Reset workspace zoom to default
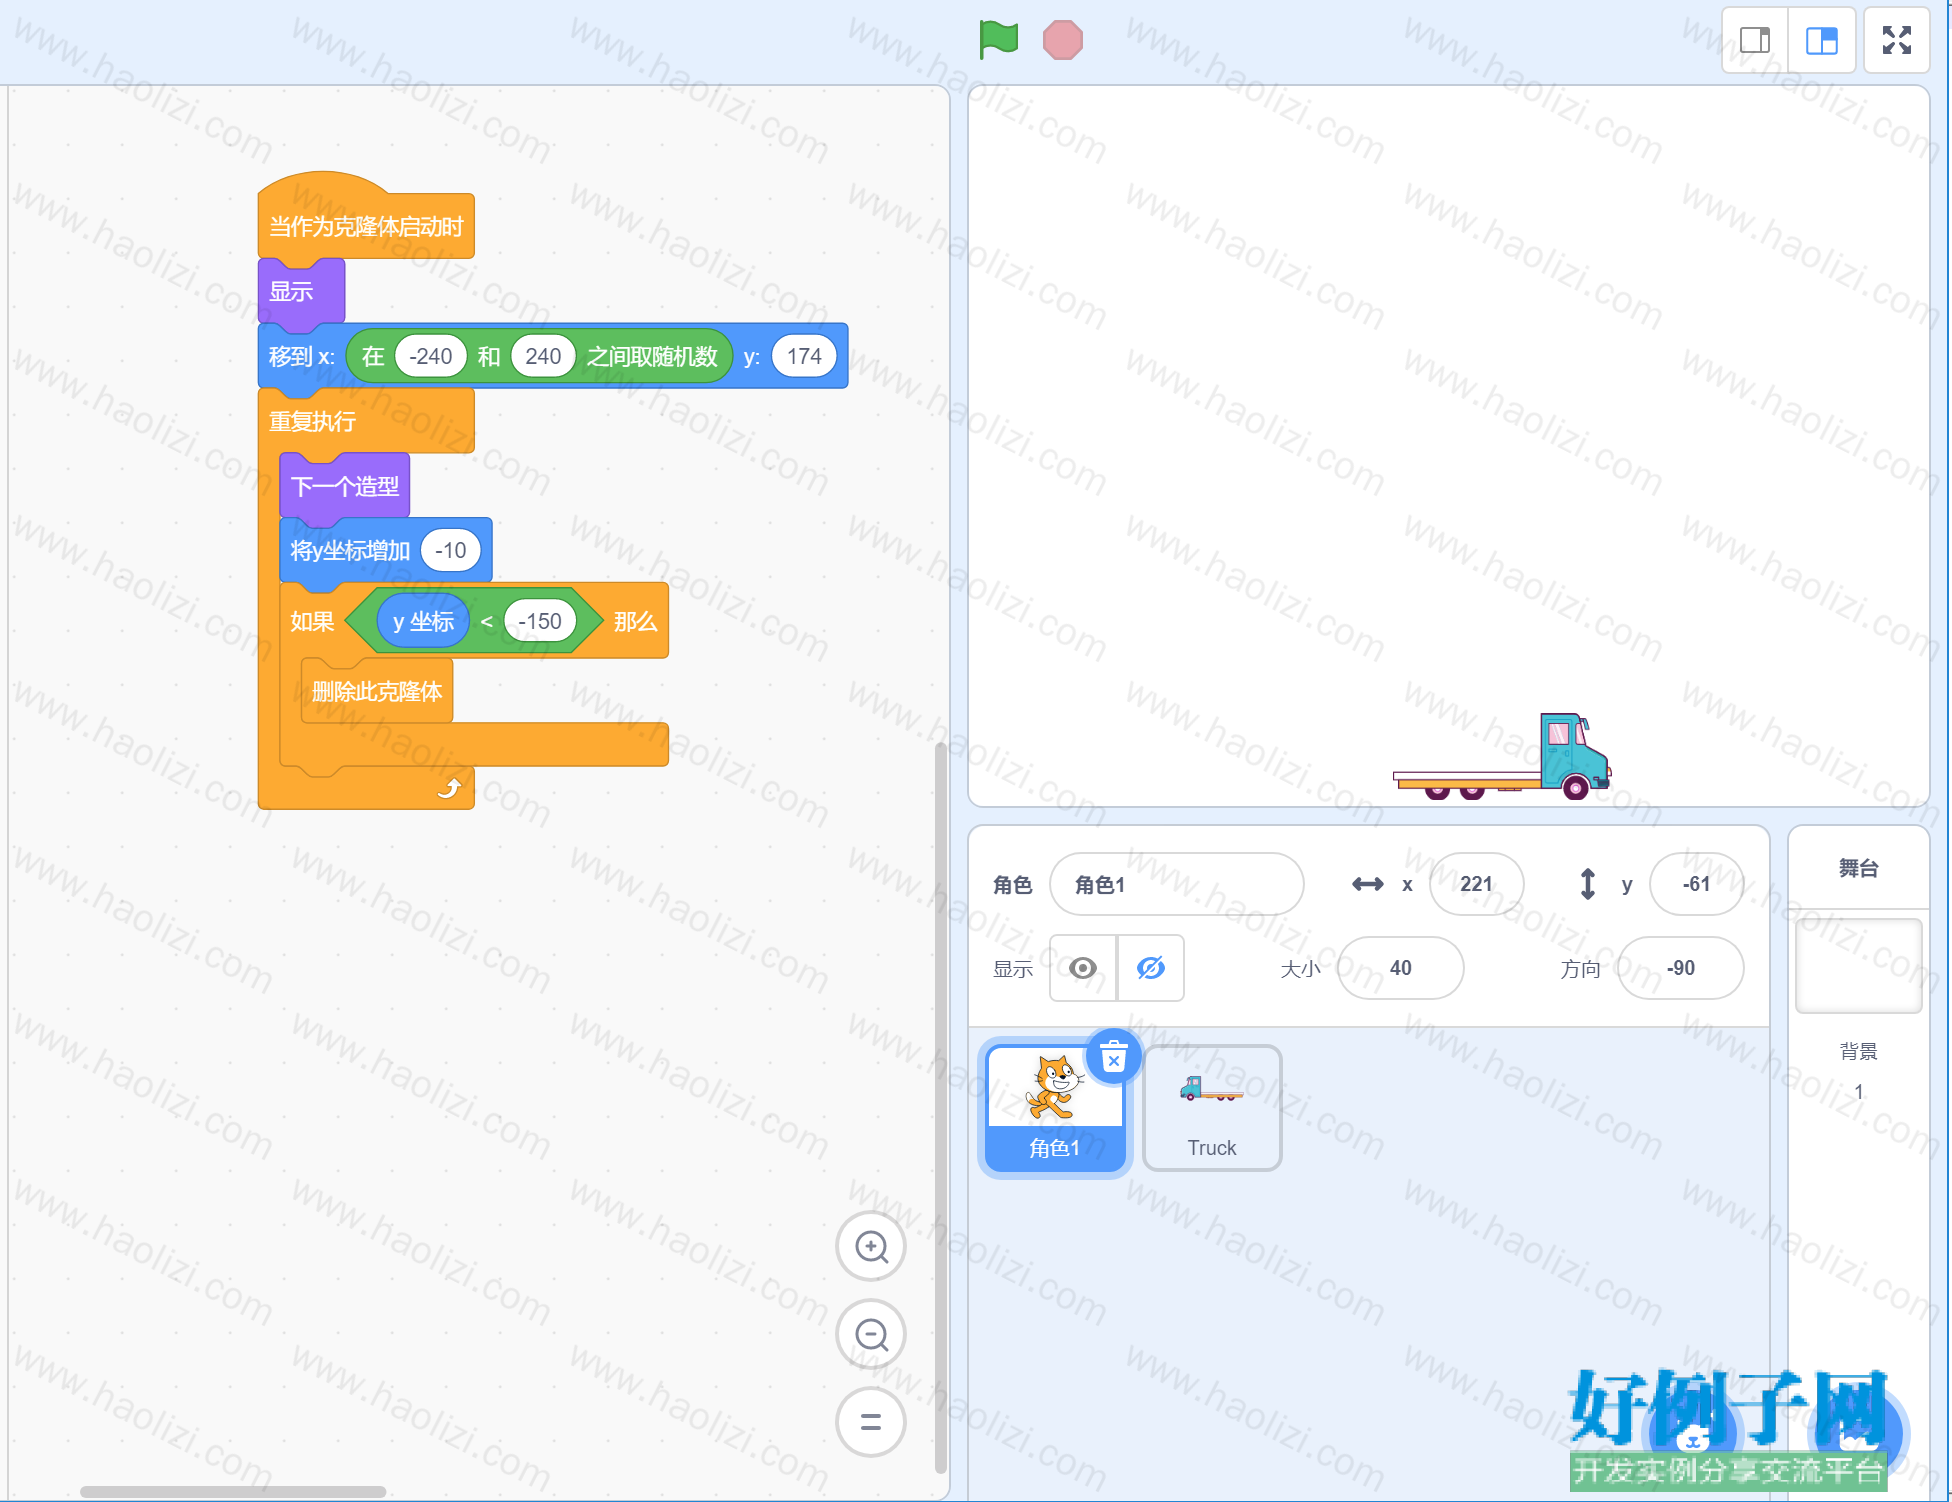1952x1502 pixels. (871, 1422)
